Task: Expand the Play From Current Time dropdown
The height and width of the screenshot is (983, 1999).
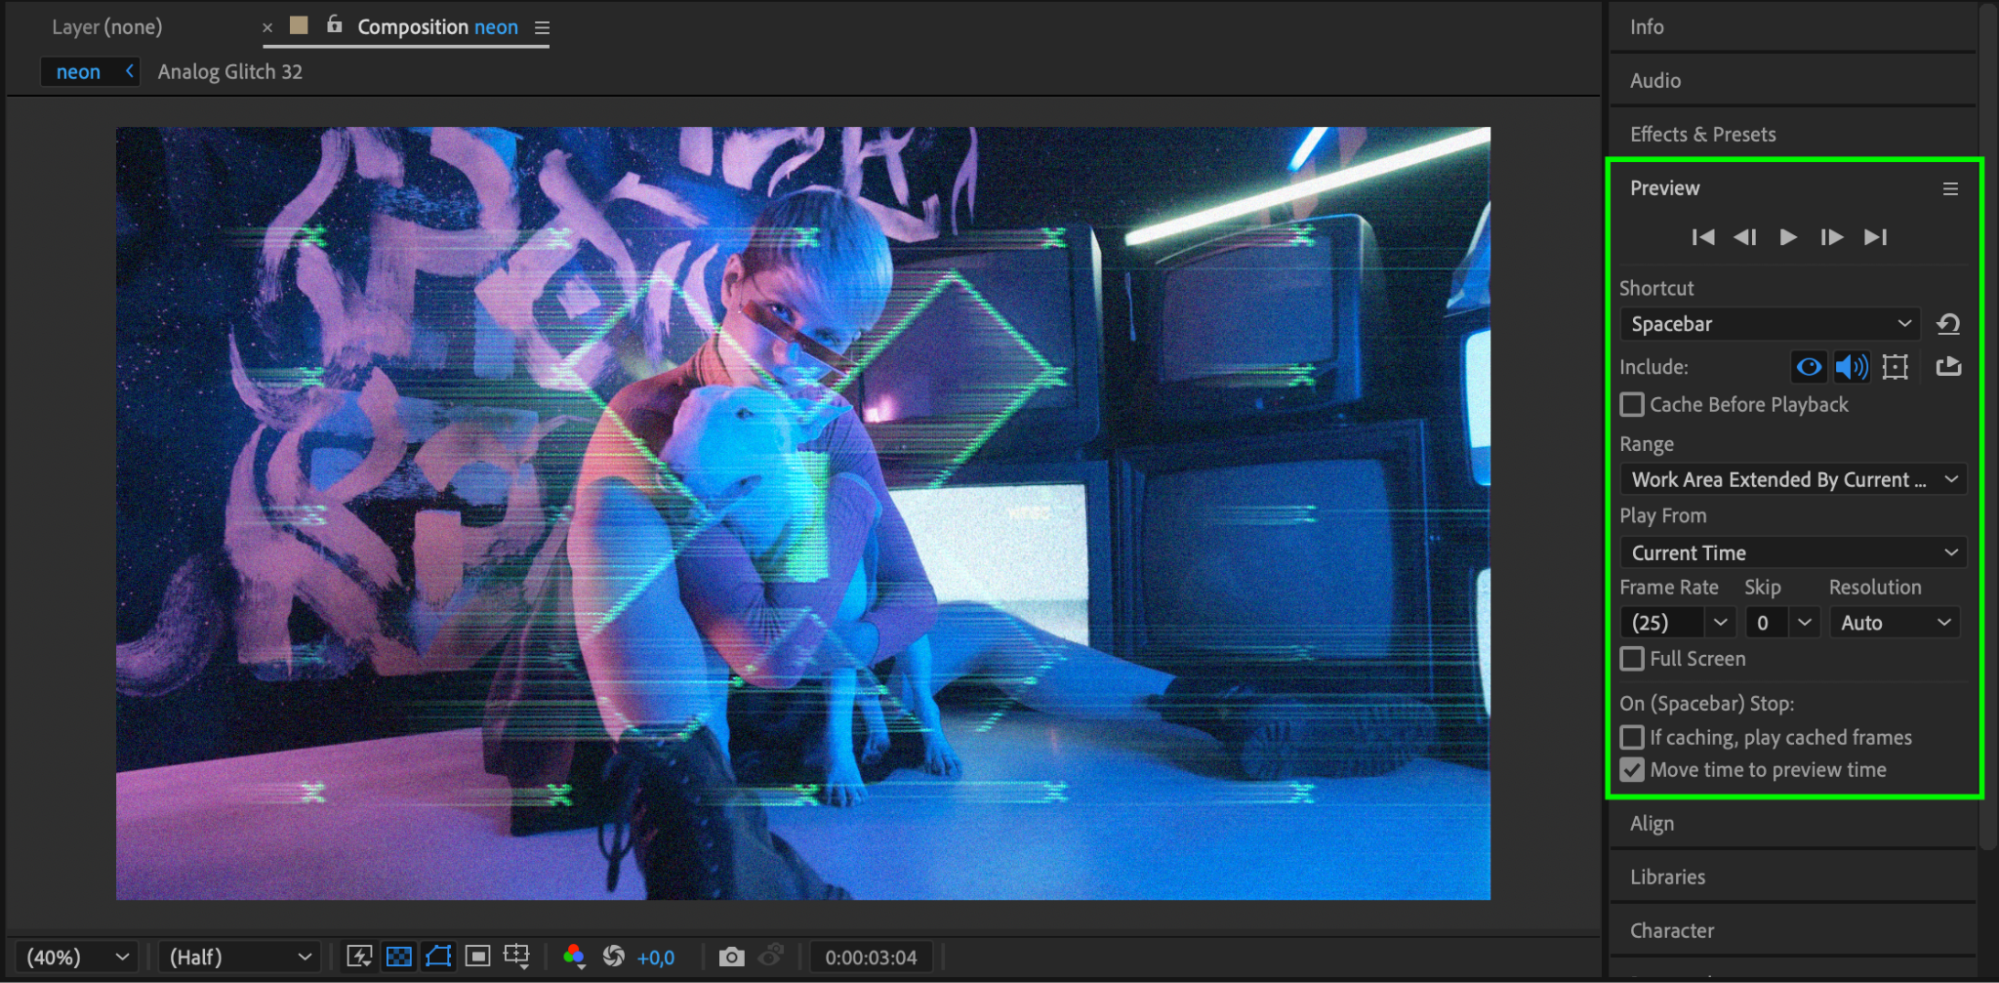Action: [x=1792, y=553]
